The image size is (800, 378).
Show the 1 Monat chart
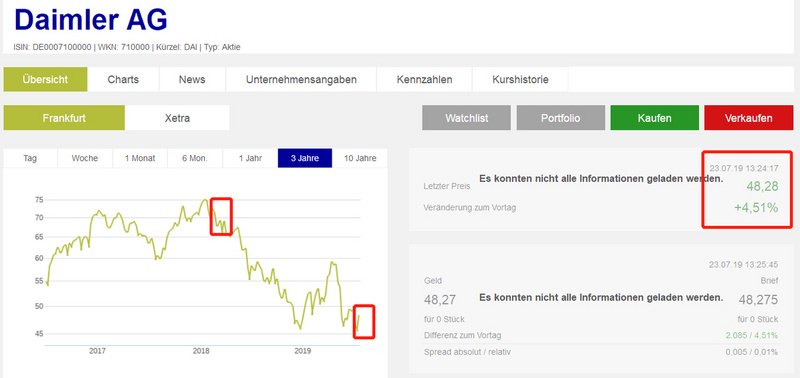tap(140, 158)
